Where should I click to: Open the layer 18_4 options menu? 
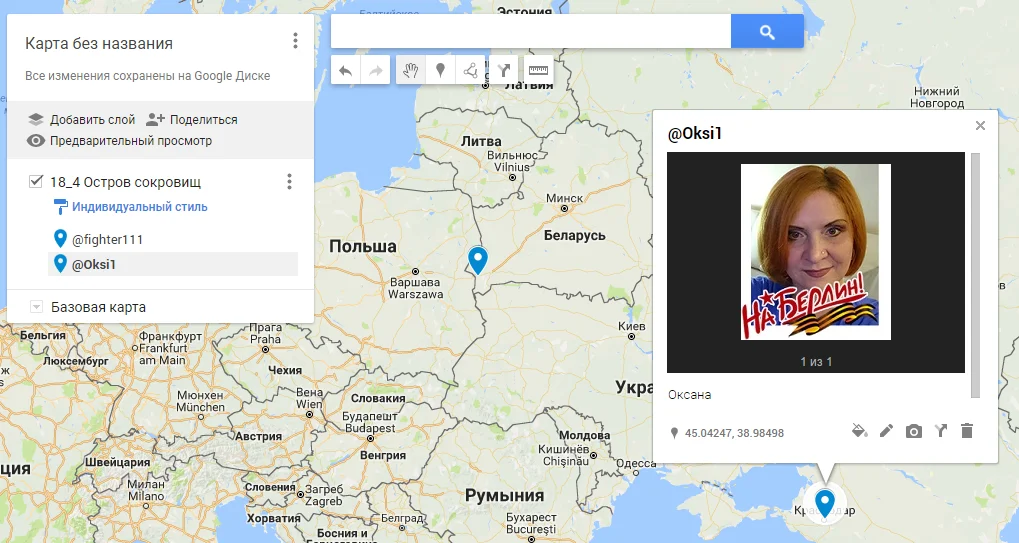(x=289, y=182)
